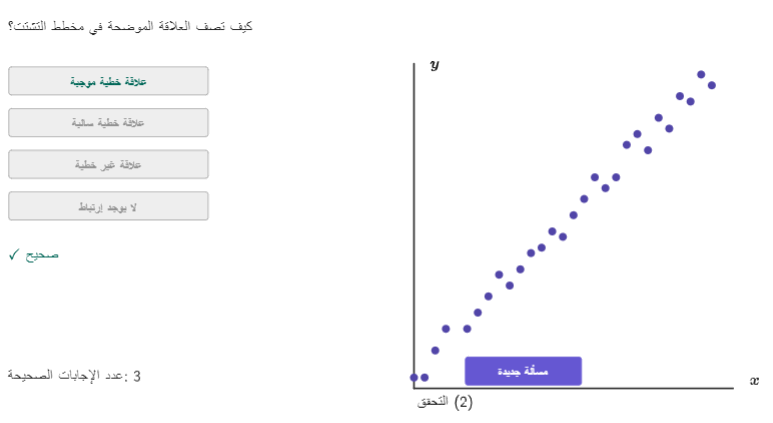Click the (2) counter next to التحقق
773x423 pixels.
(463, 402)
